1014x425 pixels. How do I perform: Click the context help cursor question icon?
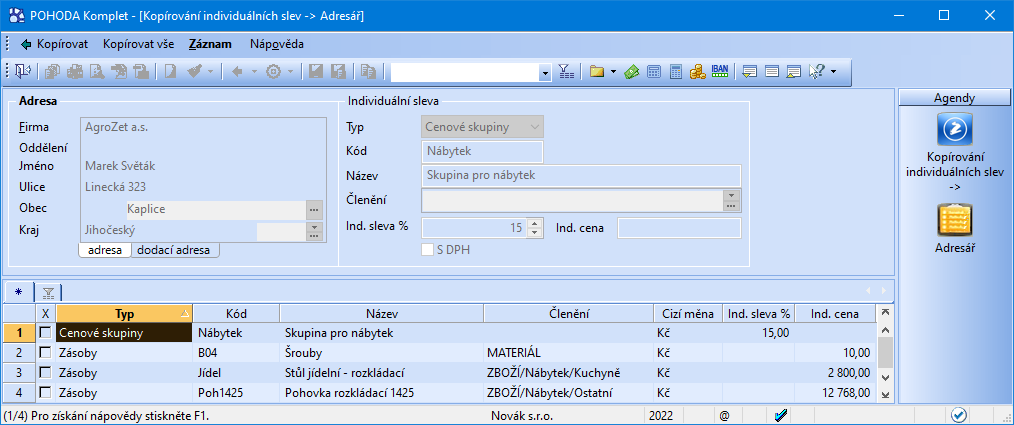tap(816, 72)
